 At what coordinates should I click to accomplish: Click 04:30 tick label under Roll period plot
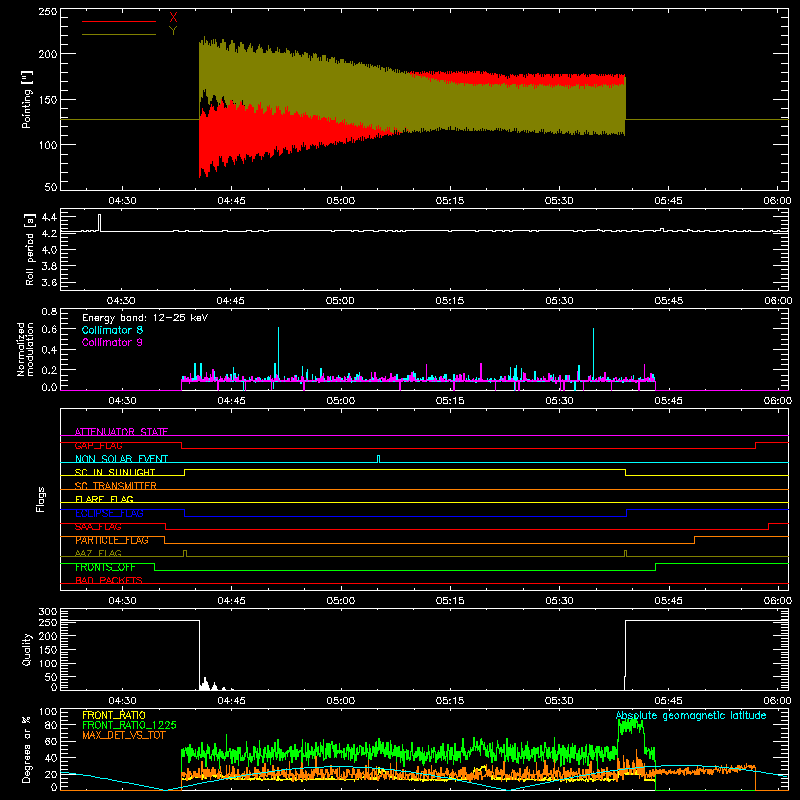pyautogui.click(x=121, y=301)
